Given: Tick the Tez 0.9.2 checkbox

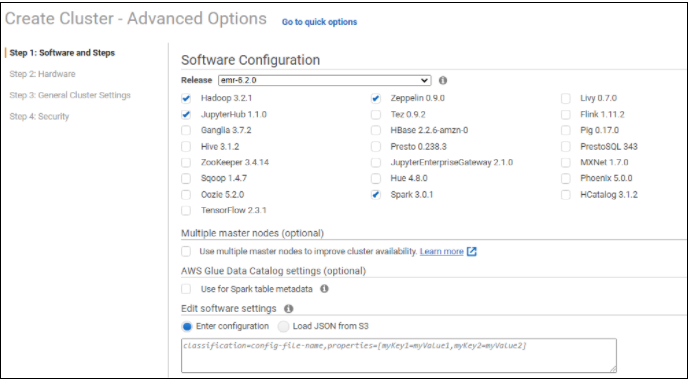Looking at the screenshot, I should pos(375,115).
